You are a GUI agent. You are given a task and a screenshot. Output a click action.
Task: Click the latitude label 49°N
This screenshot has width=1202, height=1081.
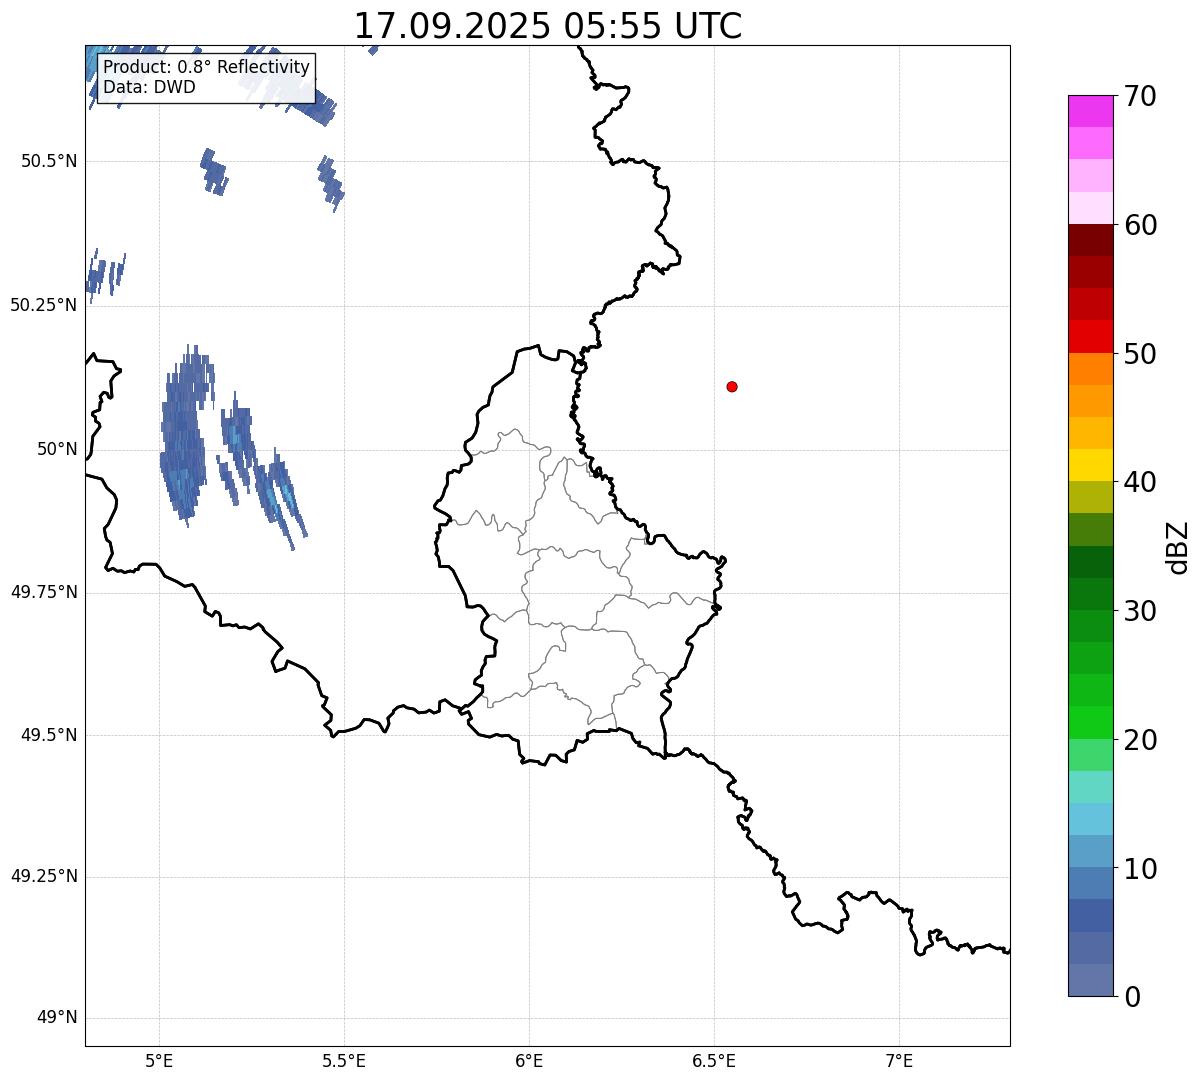tap(57, 1018)
